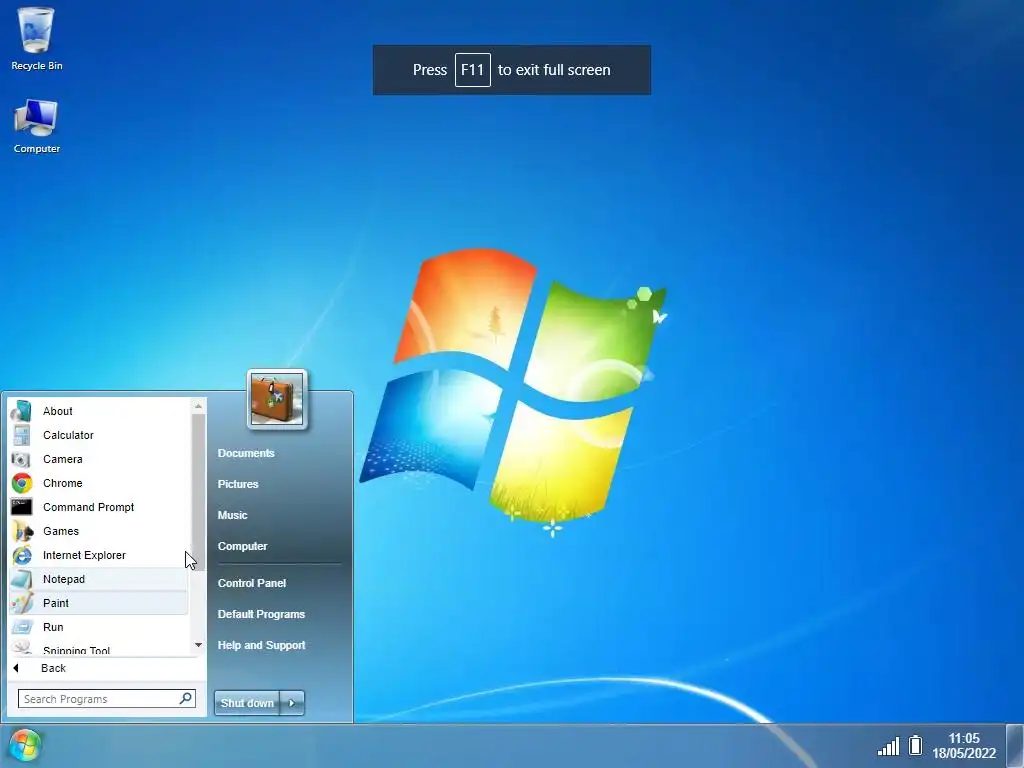Click the taskbar clock 11:05
Screen dimensions: 1024x768
point(964,738)
